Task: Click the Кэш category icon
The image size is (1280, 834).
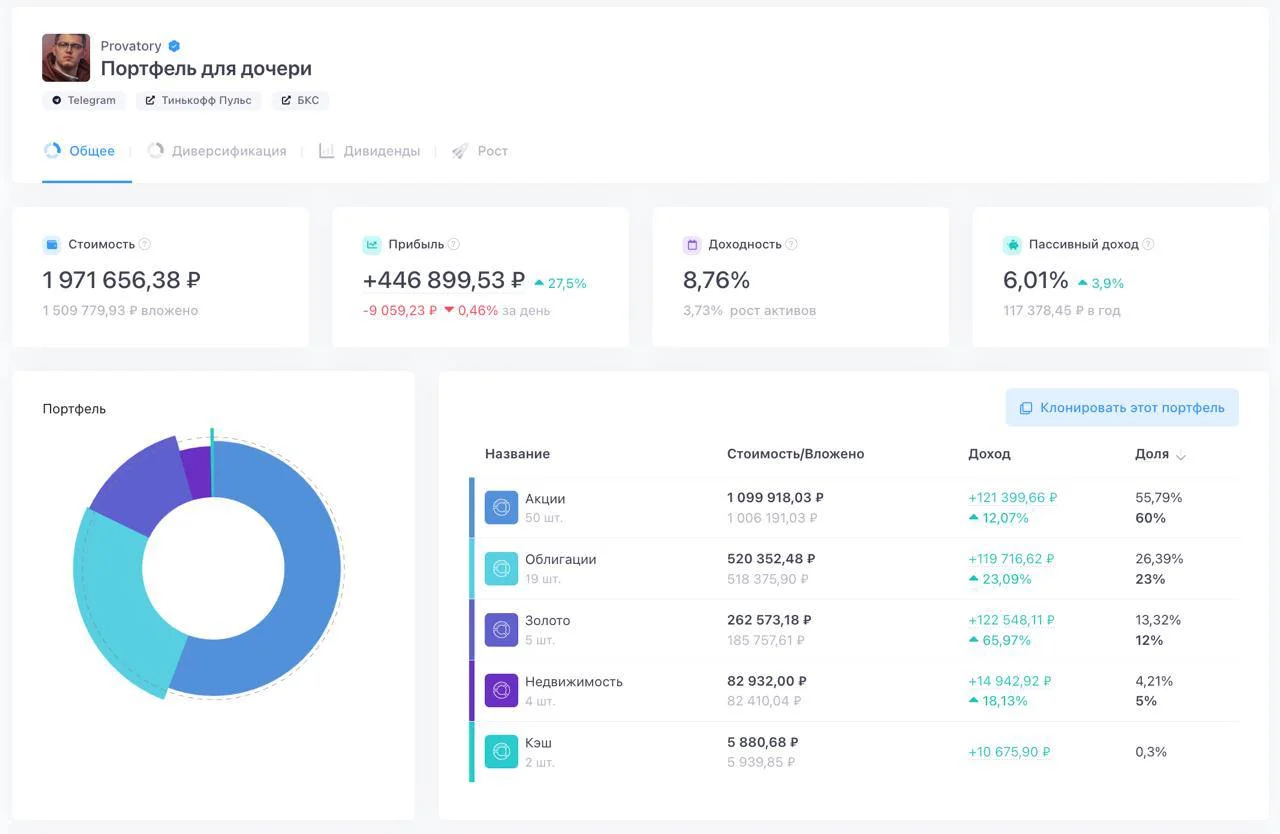Action: tap(501, 752)
